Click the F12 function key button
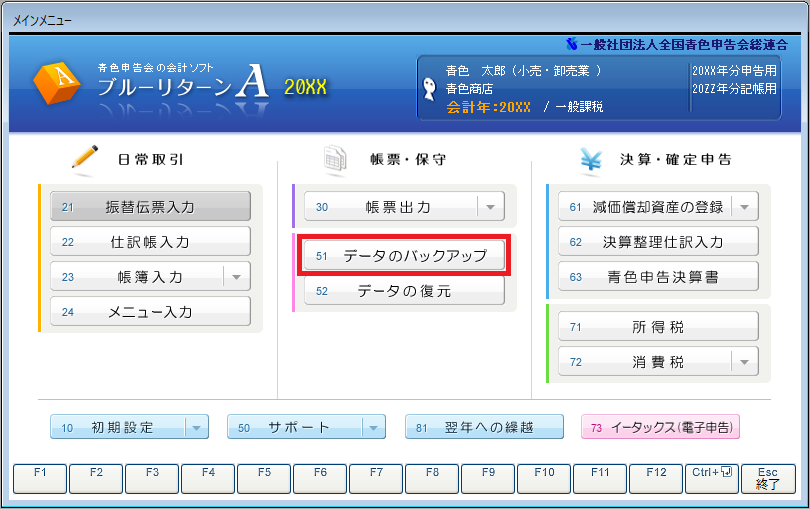 click(x=656, y=479)
